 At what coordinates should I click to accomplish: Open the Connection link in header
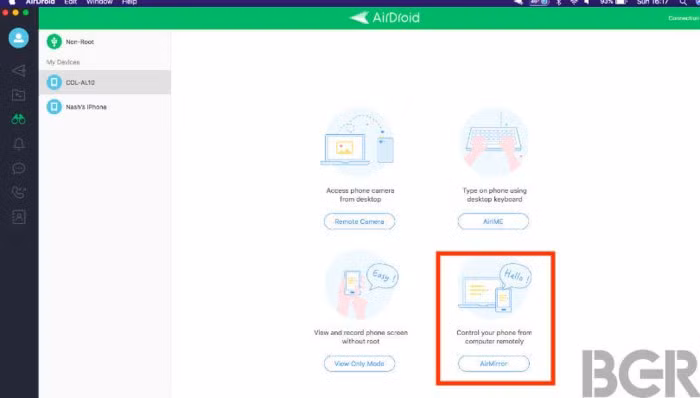tap(683, 18)
